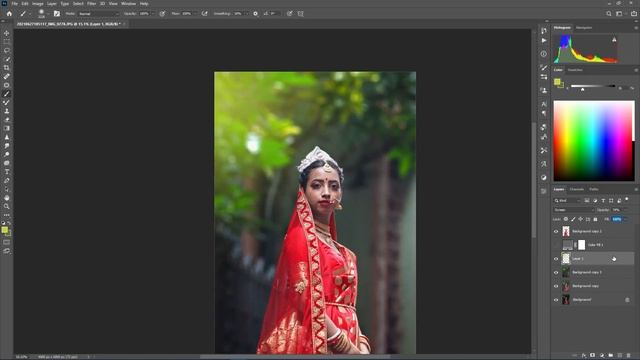Image resolution: width=640 pixels, height=360 pixels.
Task: Open the Layers panel flyout menu
Action: pos(636,189)
